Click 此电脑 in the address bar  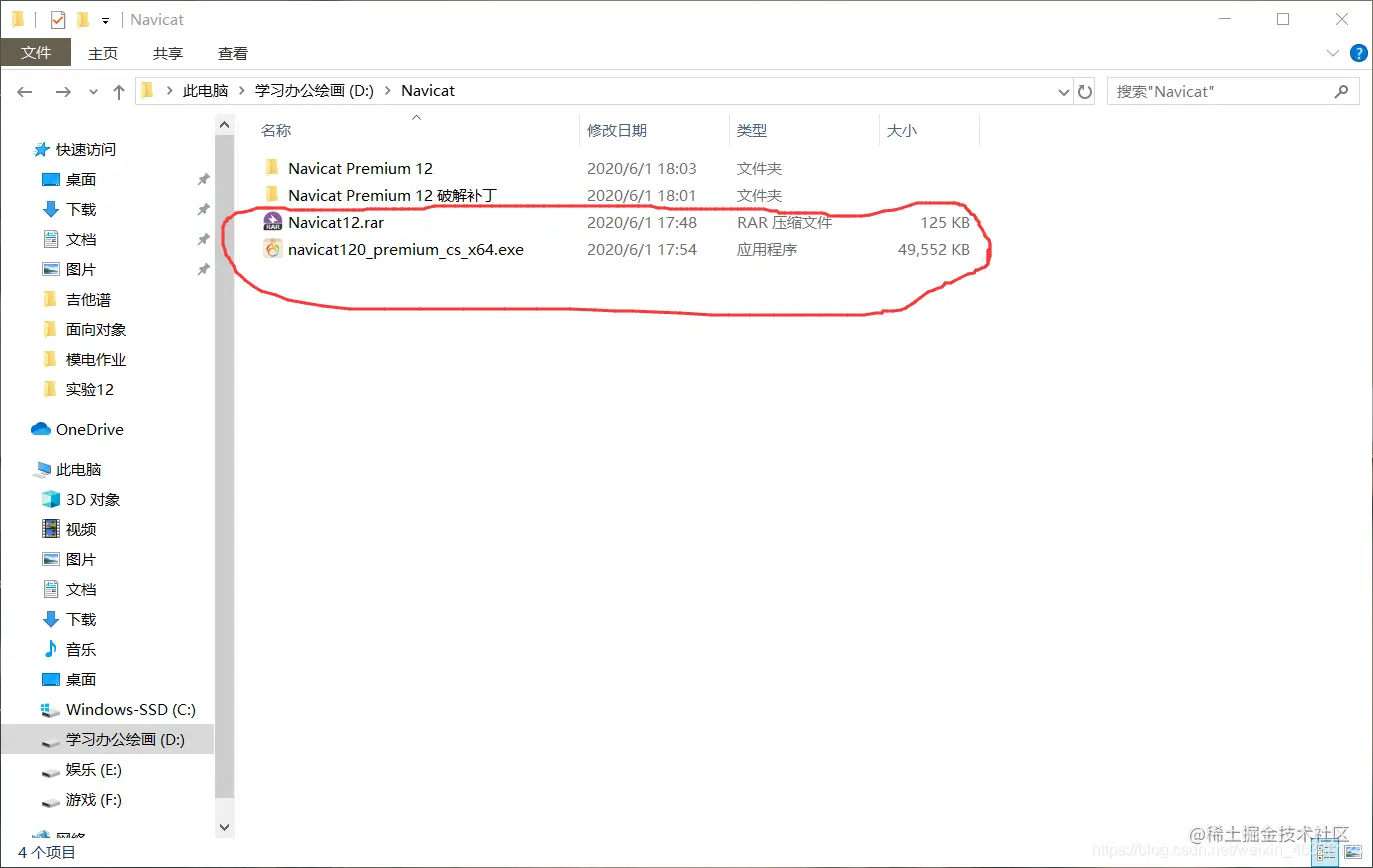[x=206, y=90]
